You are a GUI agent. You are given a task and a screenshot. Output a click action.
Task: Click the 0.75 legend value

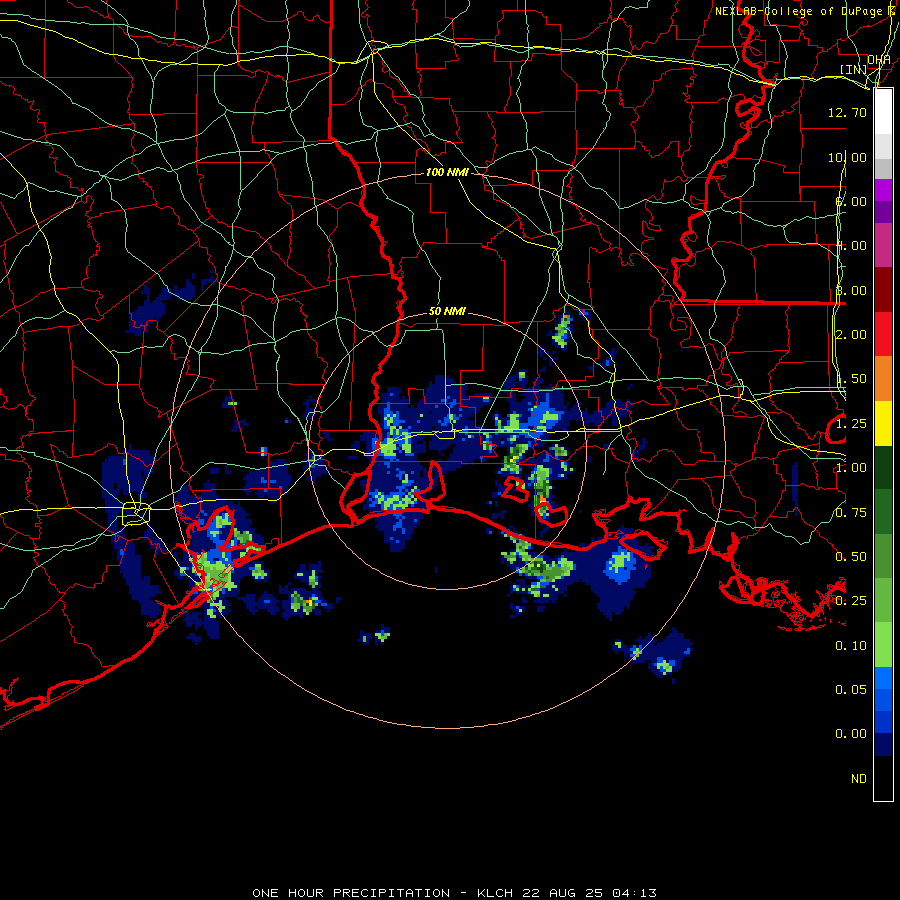(851, 513)
